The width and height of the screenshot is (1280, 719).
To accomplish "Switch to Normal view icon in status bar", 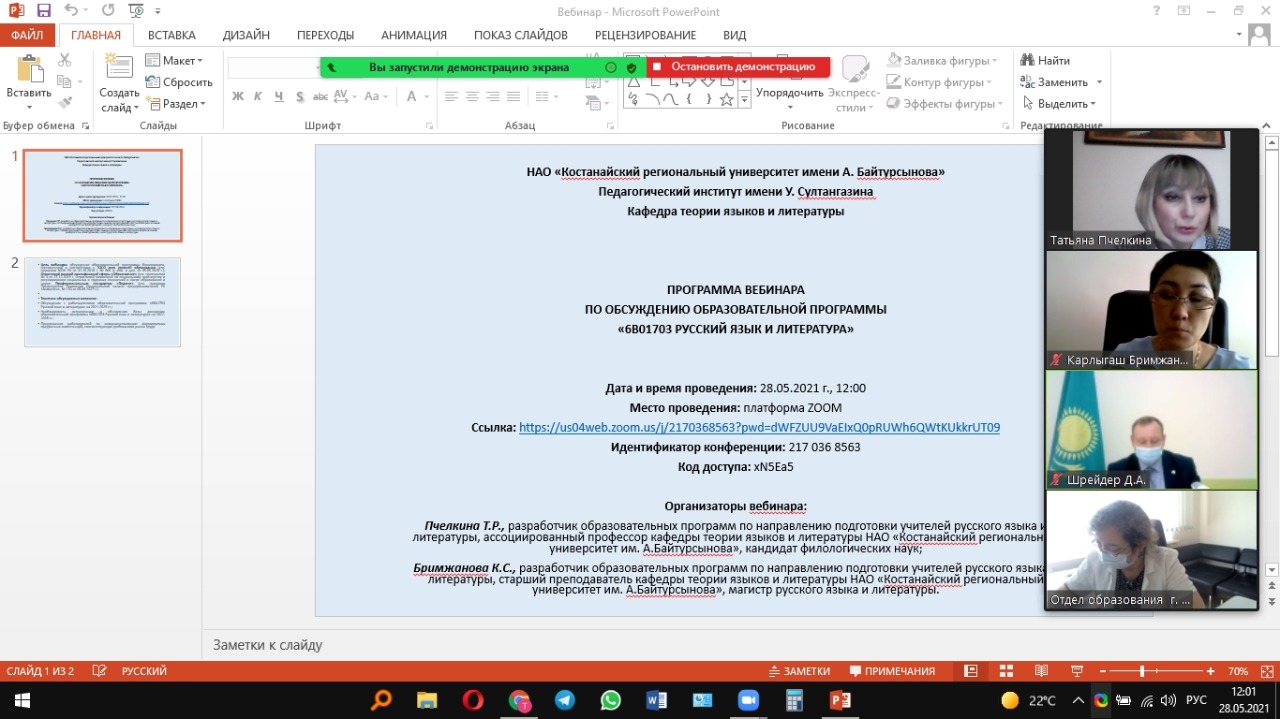I will point(970,671).
